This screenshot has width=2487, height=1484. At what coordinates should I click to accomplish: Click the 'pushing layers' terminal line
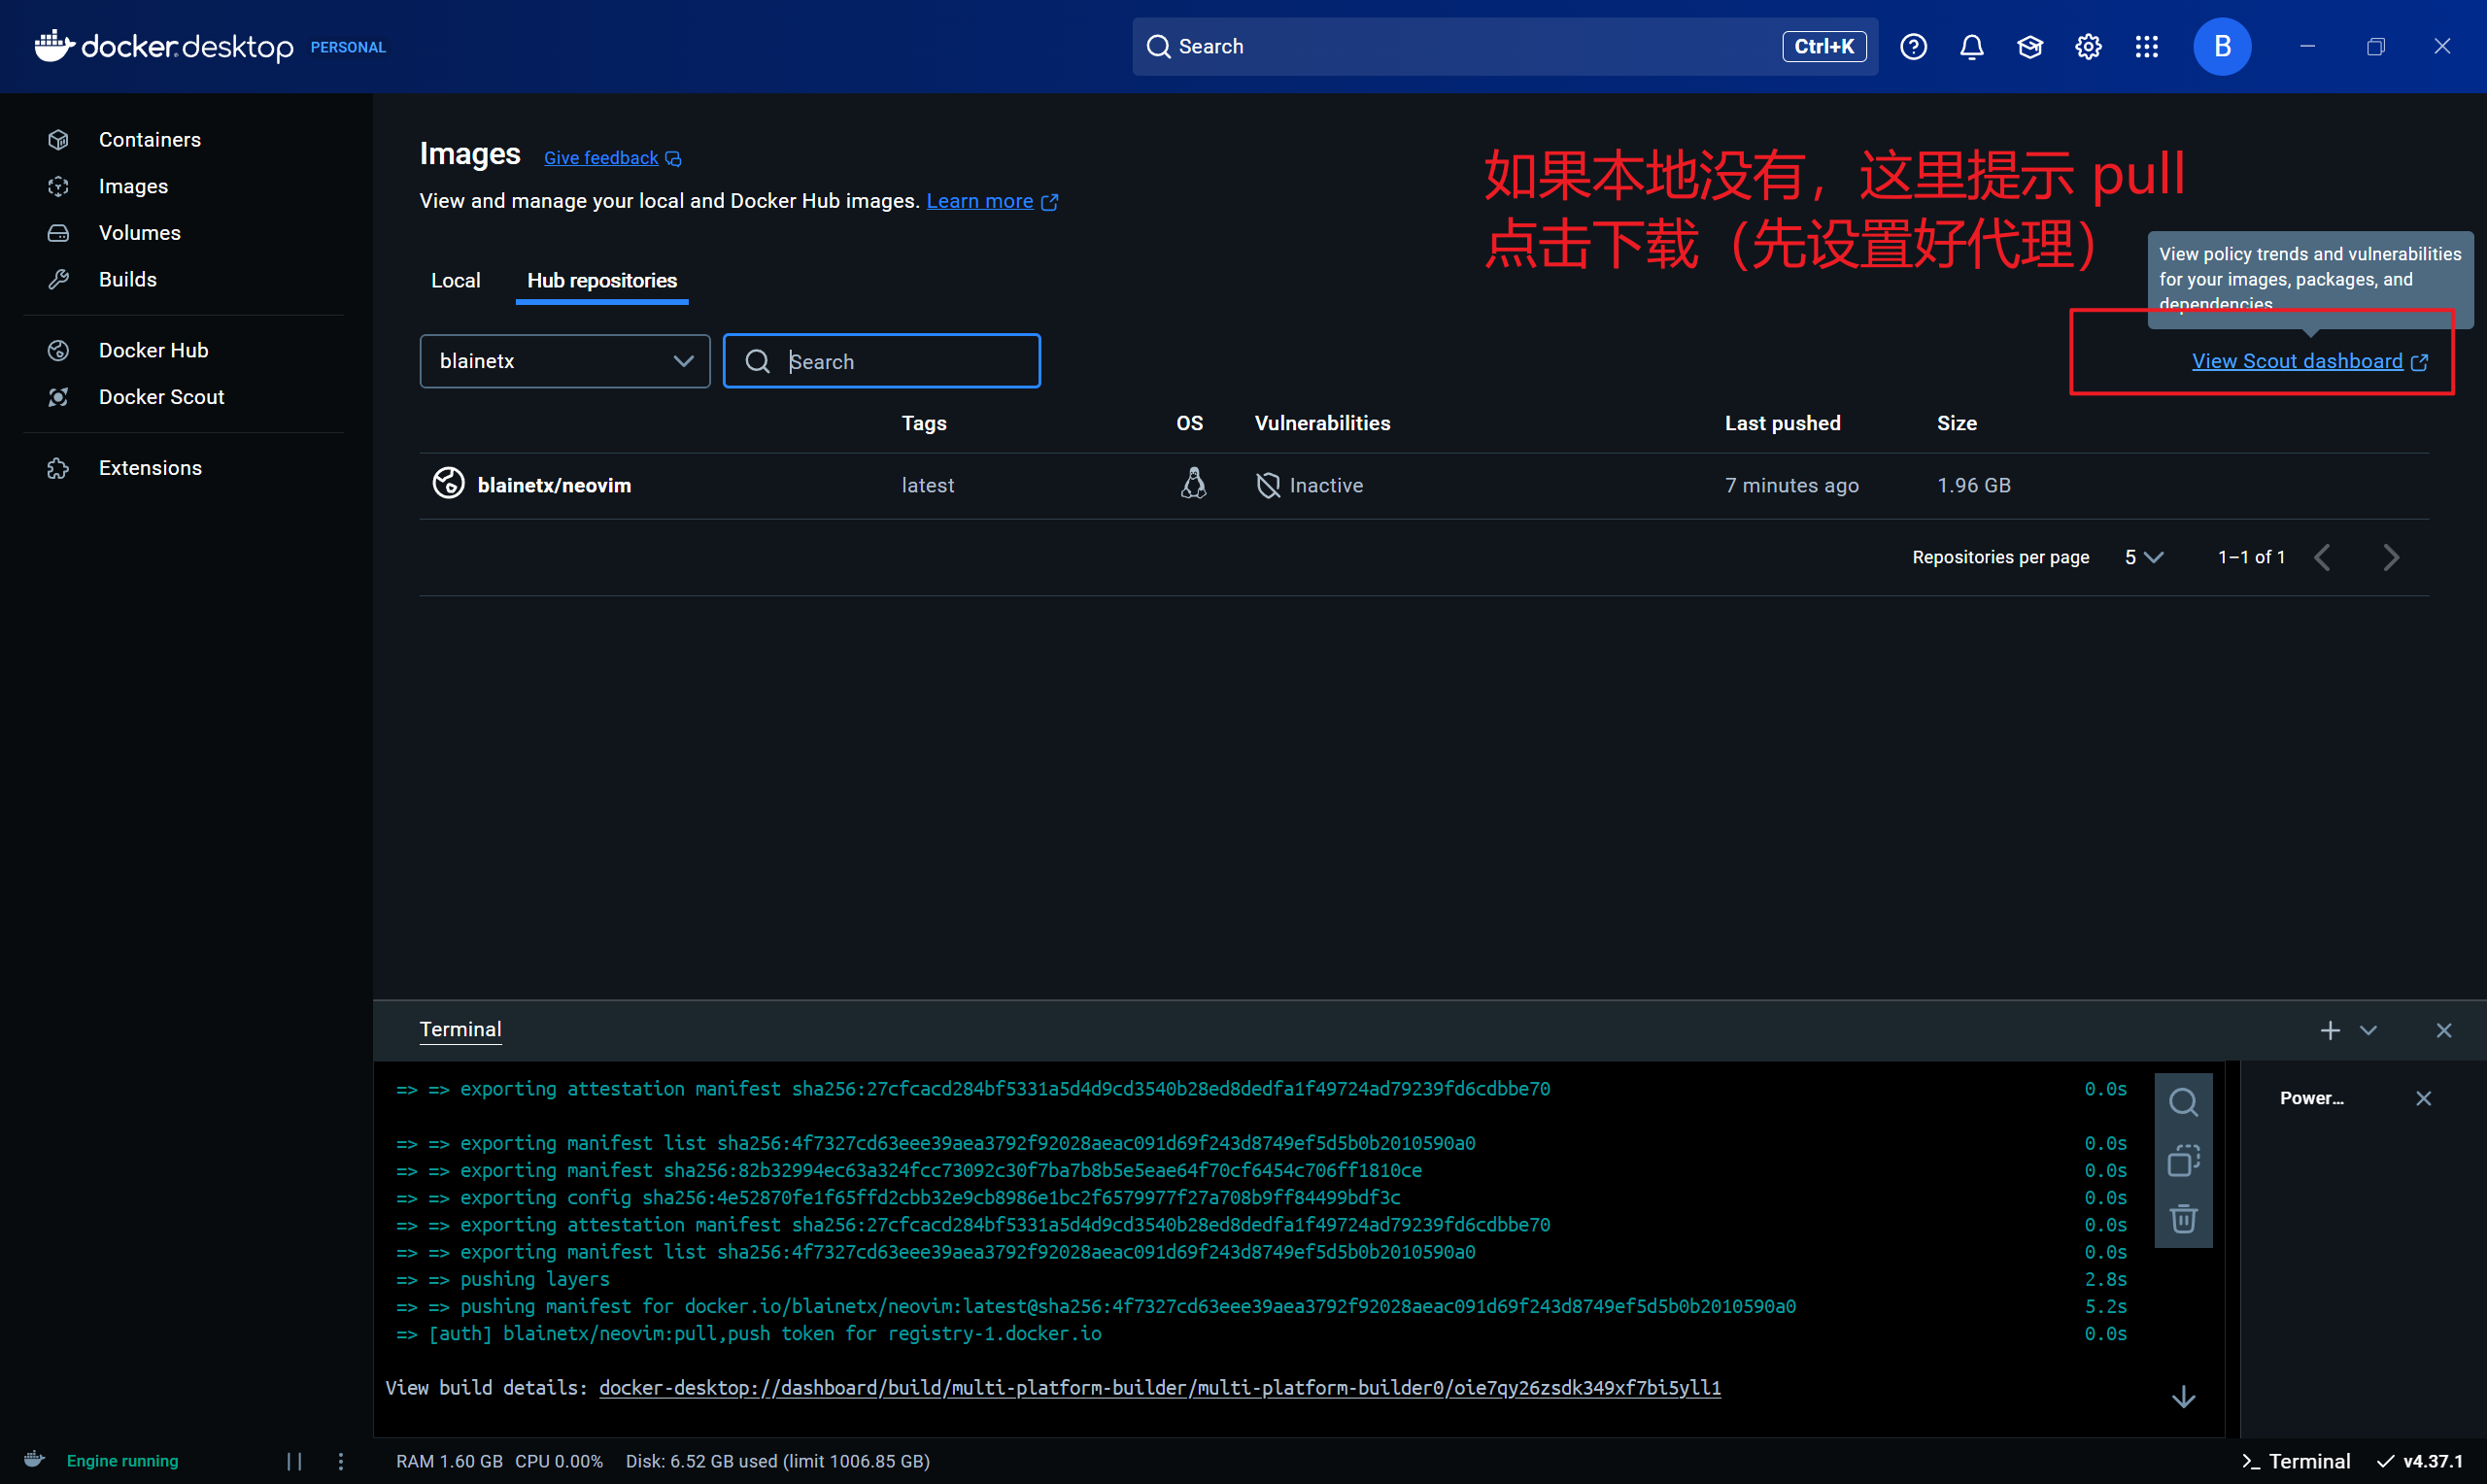pyautogui.click(x=534, y=1279)
